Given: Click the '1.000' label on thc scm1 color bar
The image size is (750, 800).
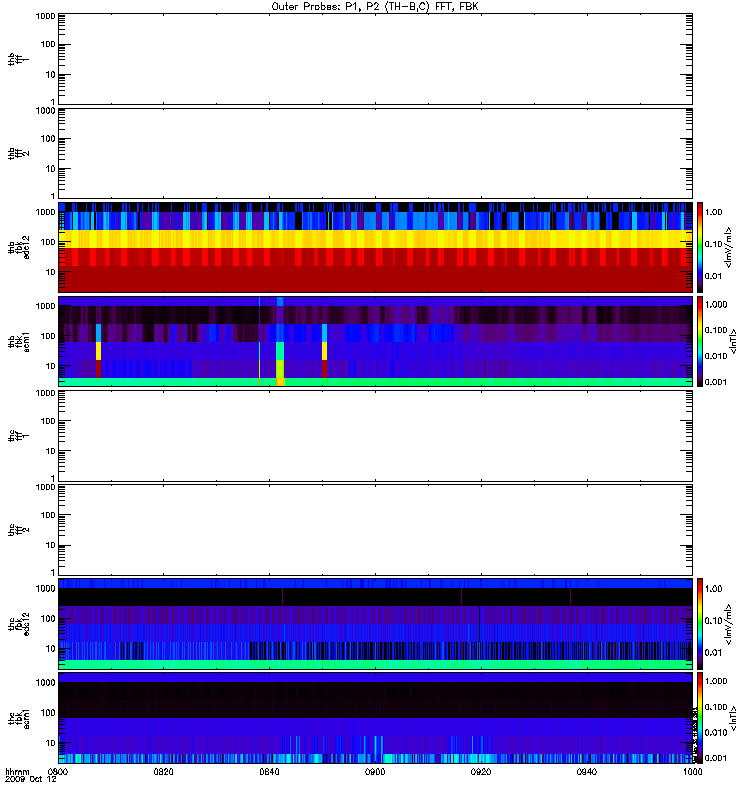Looking at the screenshot, I should (716, 681).
